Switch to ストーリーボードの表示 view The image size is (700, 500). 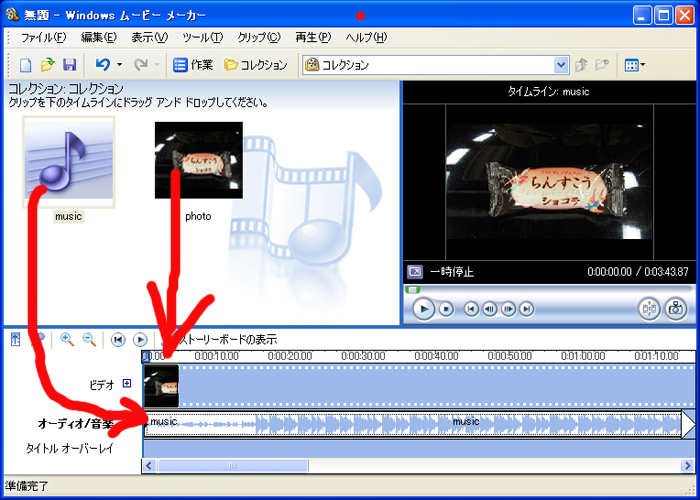[x=219, y=340]
